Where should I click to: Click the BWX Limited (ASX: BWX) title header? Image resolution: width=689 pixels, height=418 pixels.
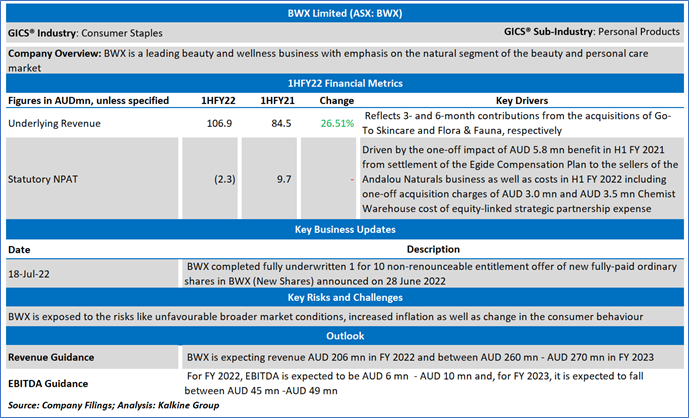point(345,13)
